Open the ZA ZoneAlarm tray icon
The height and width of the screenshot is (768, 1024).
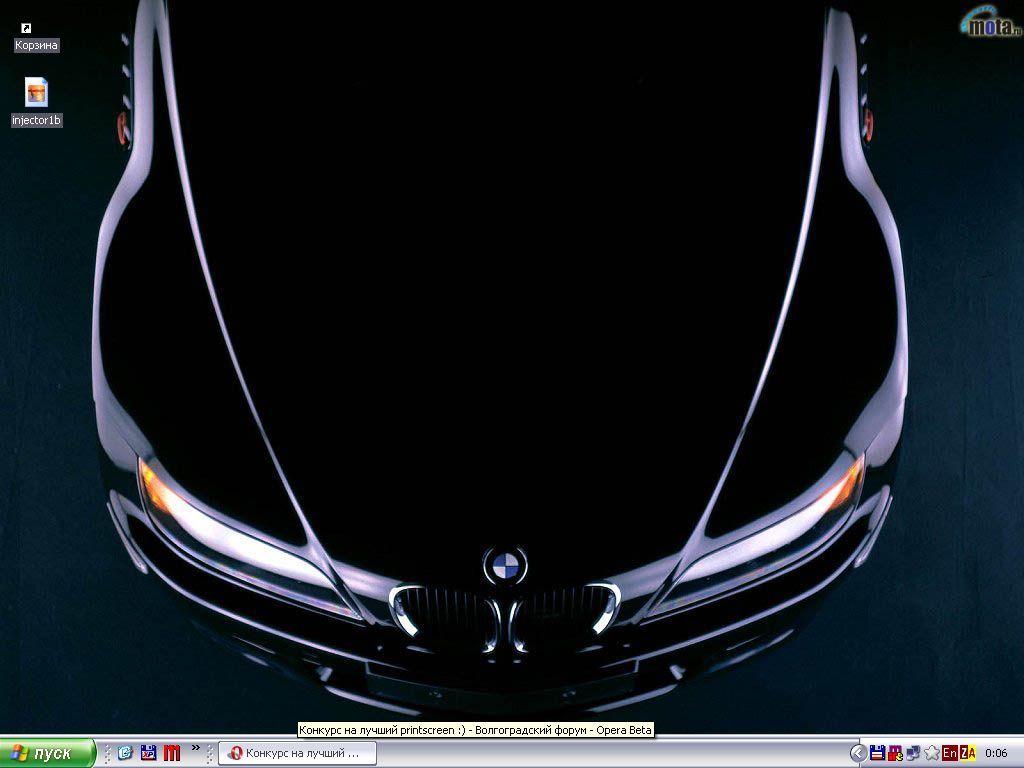[968, 754]
